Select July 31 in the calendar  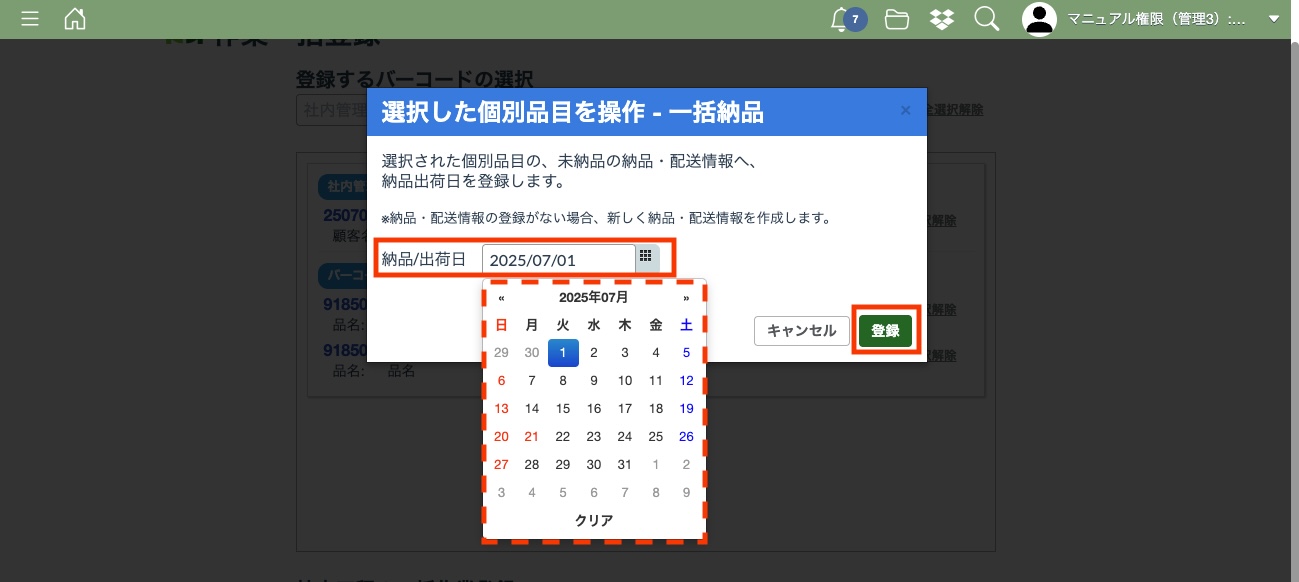point(625,464)
